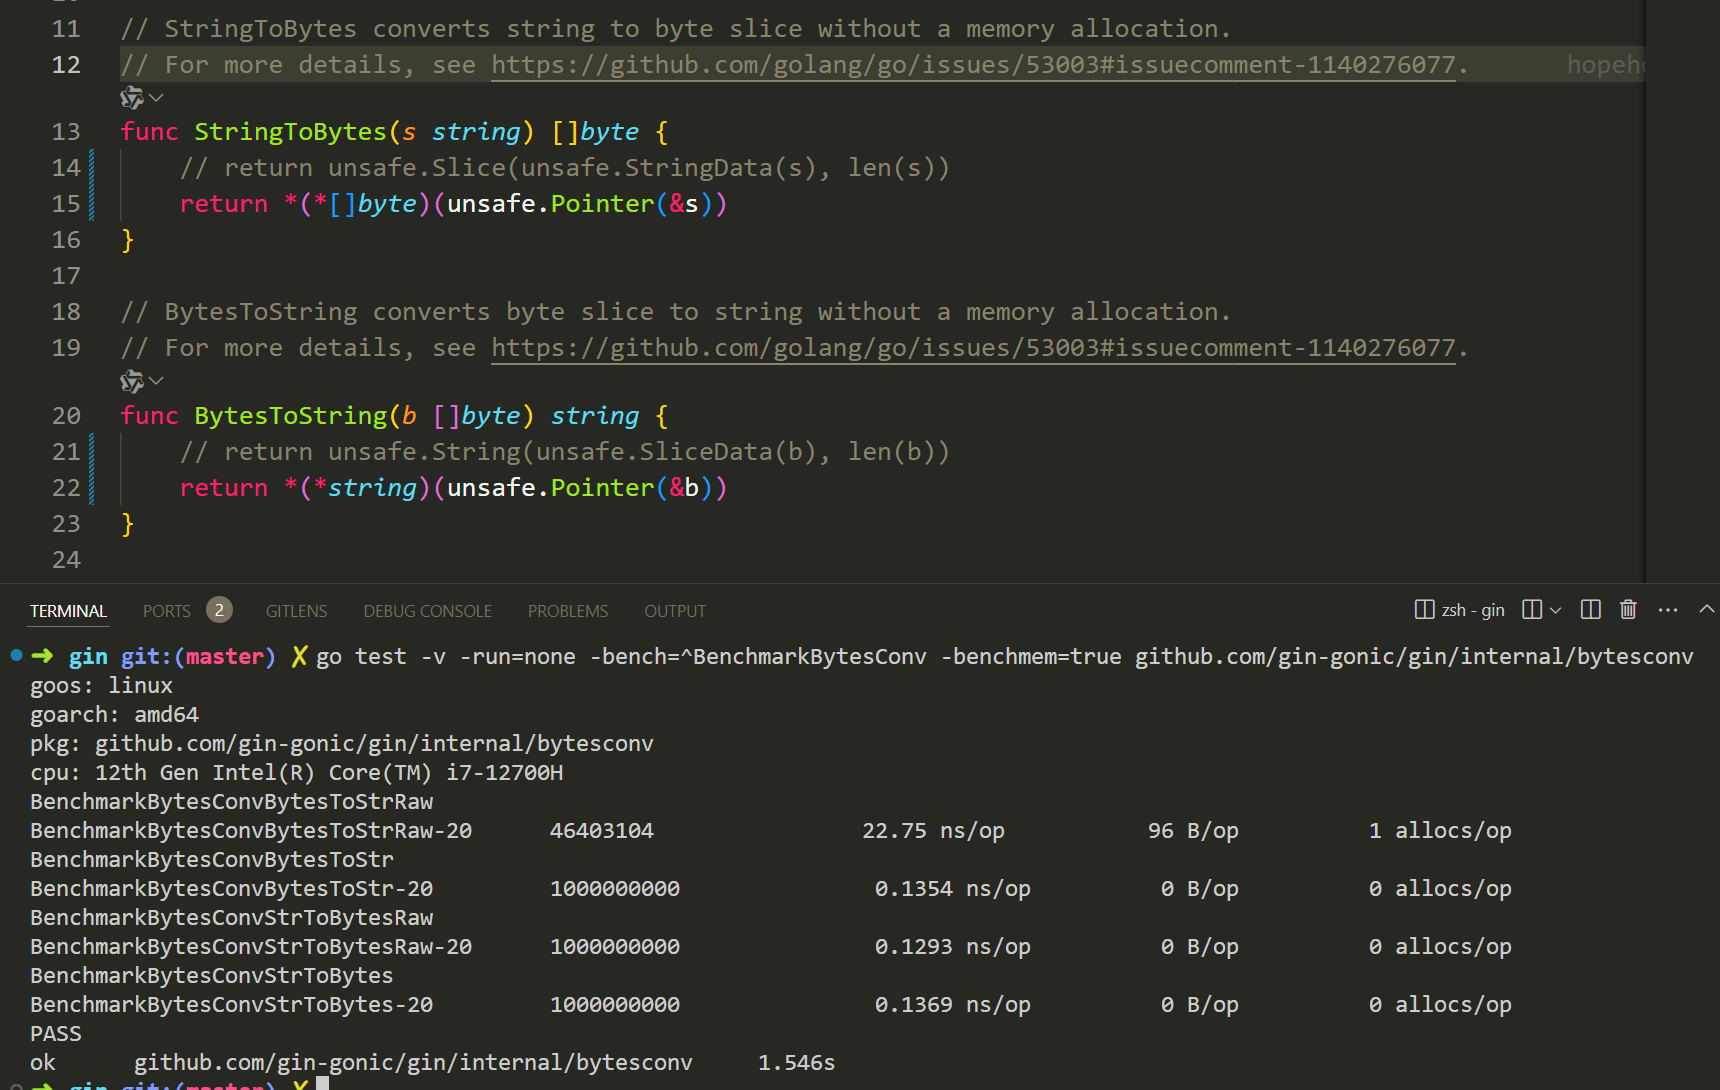Click BenchmarkBytesConvStrToBytesRaw-20 result name
The image size is (1720, 1090).
[251, 947]
